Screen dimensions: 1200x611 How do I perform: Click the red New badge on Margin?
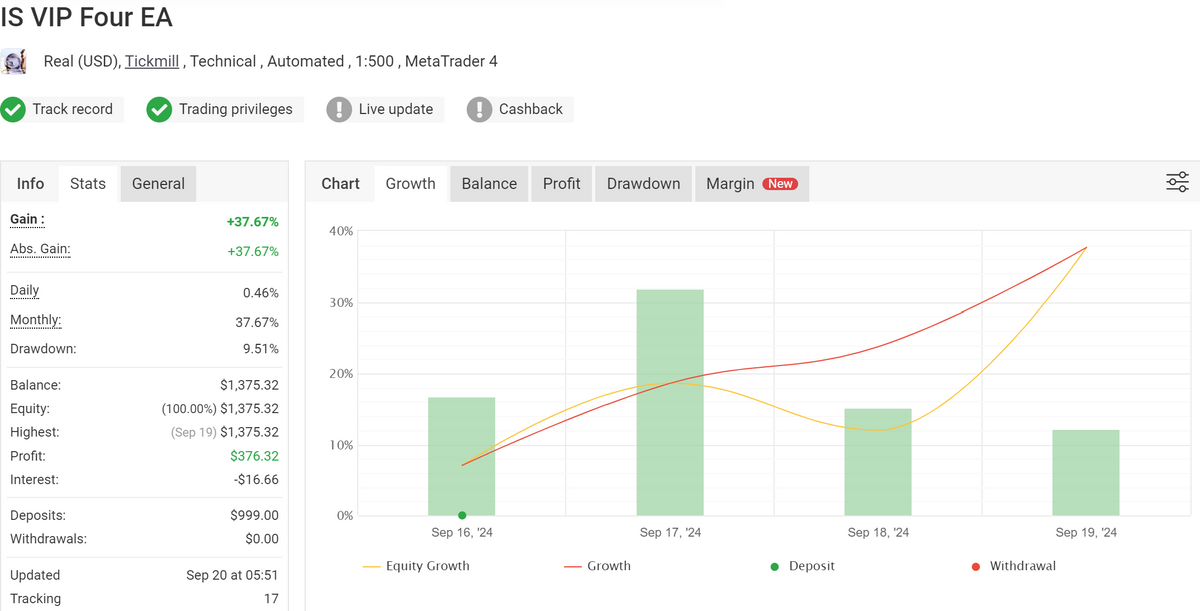pos(780,184)
